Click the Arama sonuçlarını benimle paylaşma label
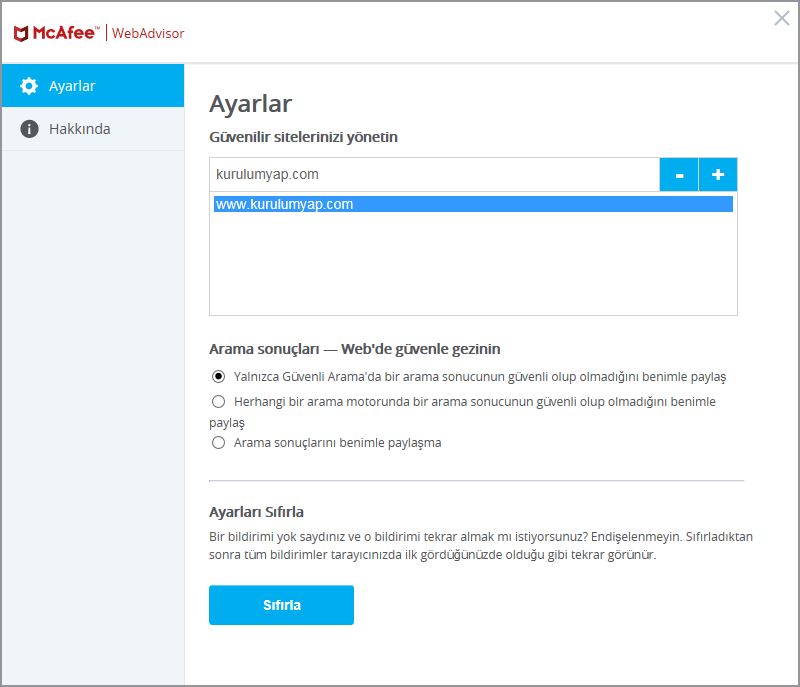 coord(337,443)
